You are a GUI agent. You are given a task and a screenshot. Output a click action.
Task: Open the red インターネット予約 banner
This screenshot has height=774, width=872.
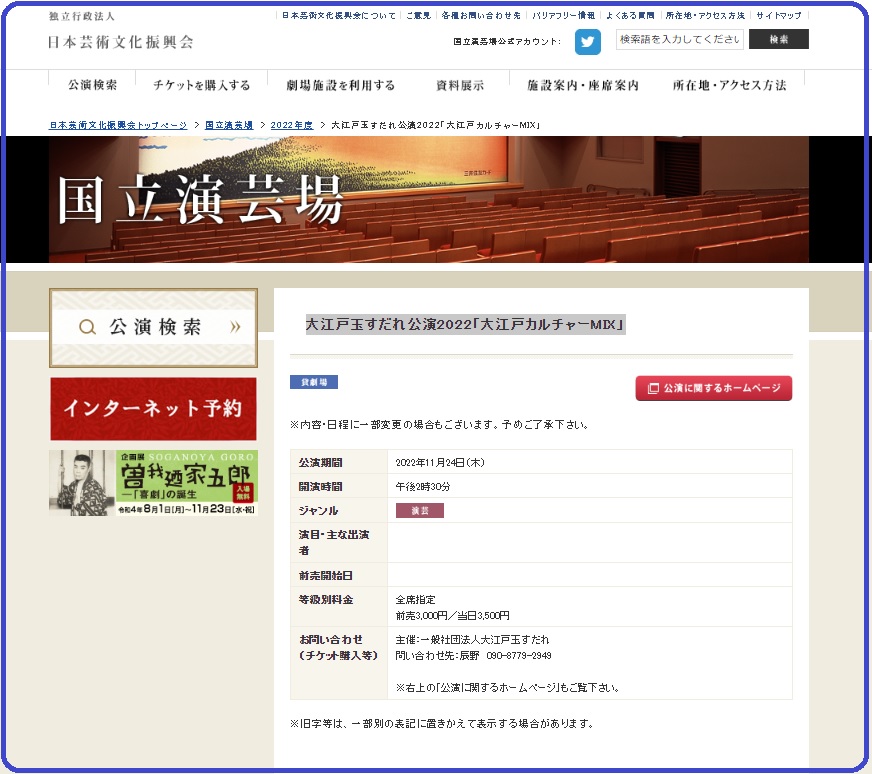coord(153,409)
